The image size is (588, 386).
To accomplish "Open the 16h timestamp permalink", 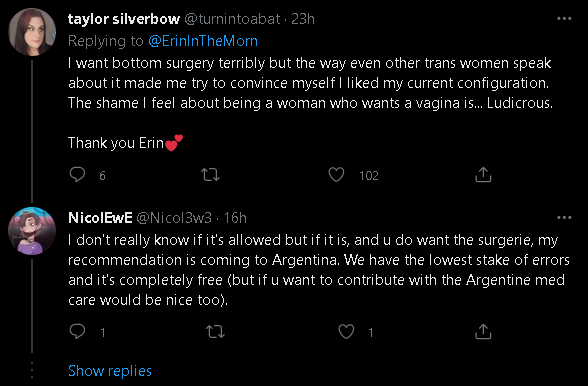I will coord(235,218).
